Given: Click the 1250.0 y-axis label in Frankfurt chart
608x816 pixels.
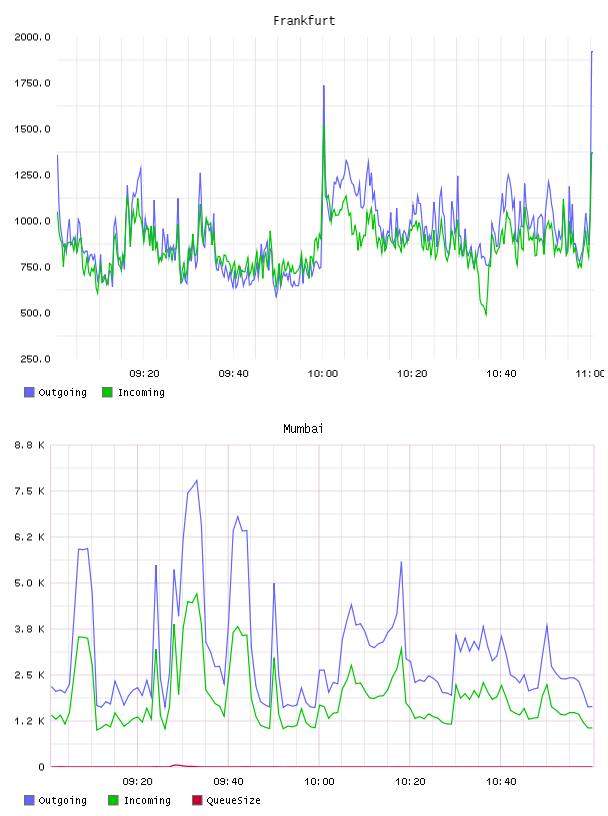Looking at the screenshot, I should [32, 175].
